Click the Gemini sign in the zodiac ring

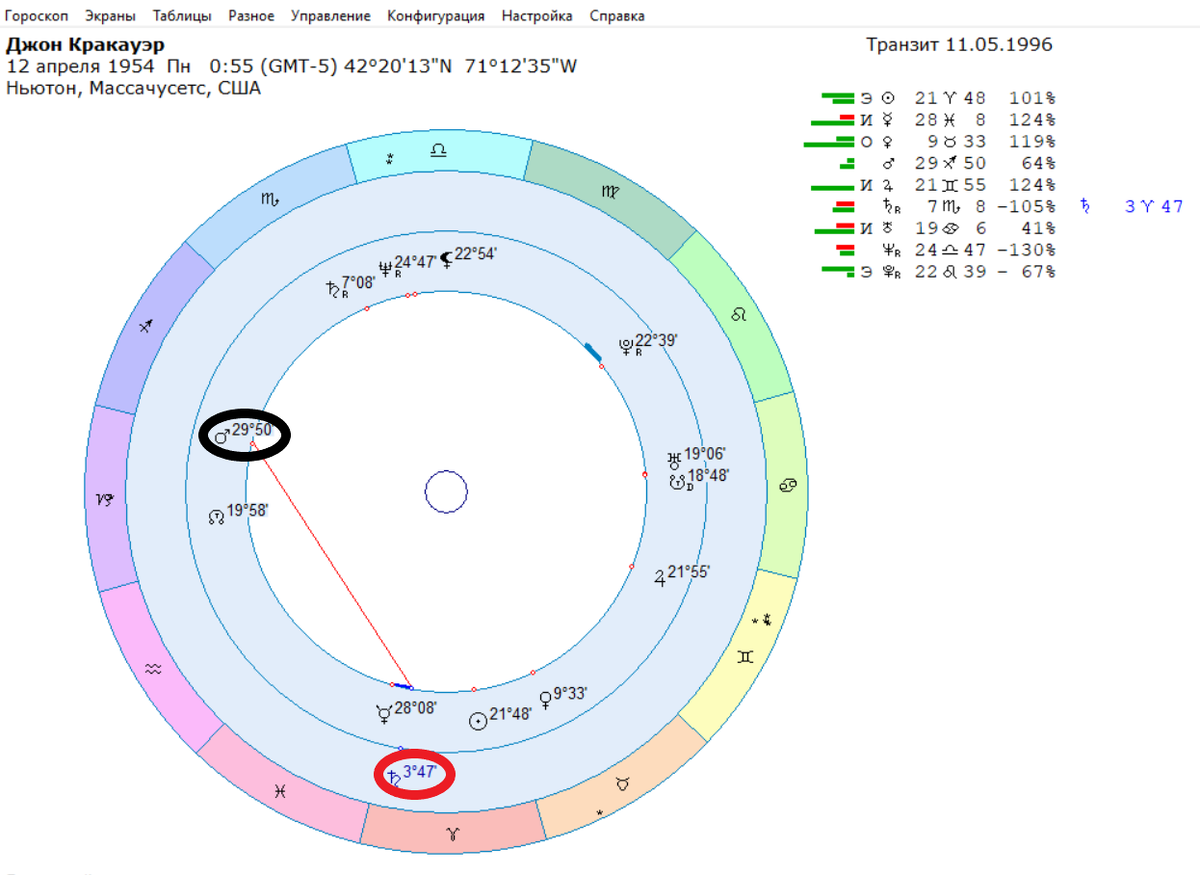pyautogui.click(x=746, y=656)
